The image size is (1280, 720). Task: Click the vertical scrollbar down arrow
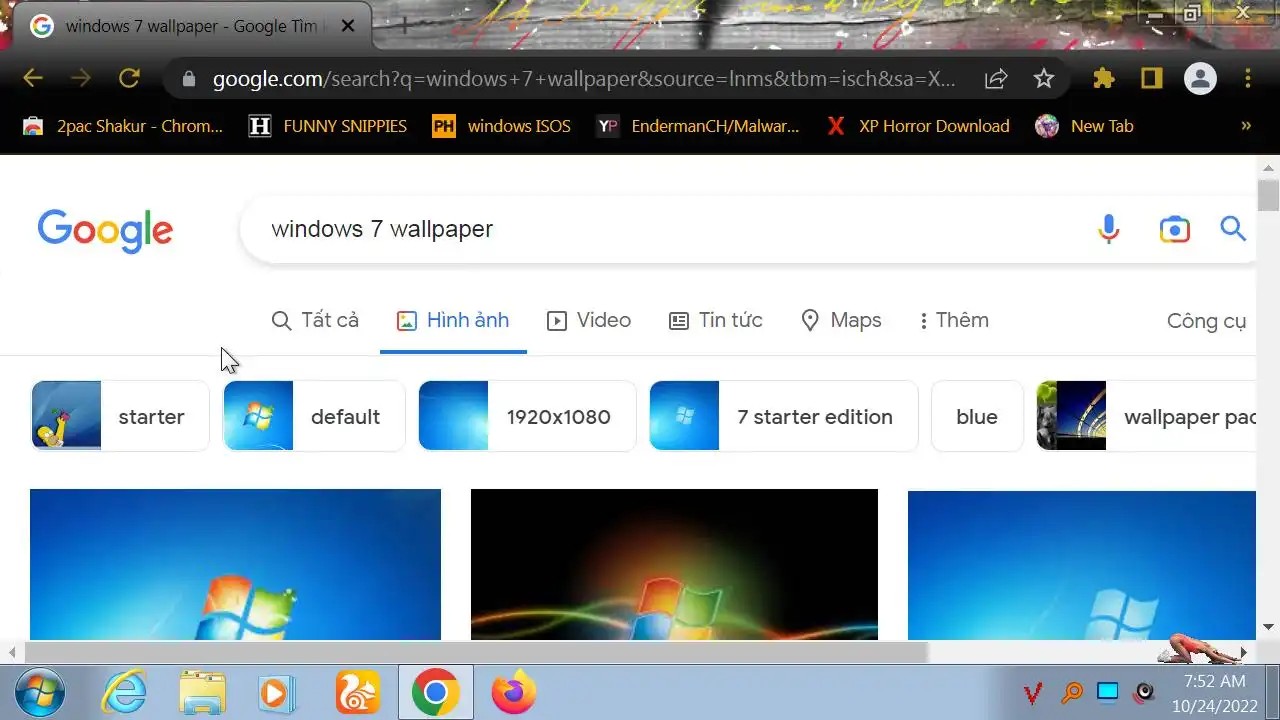point(1268,627)
